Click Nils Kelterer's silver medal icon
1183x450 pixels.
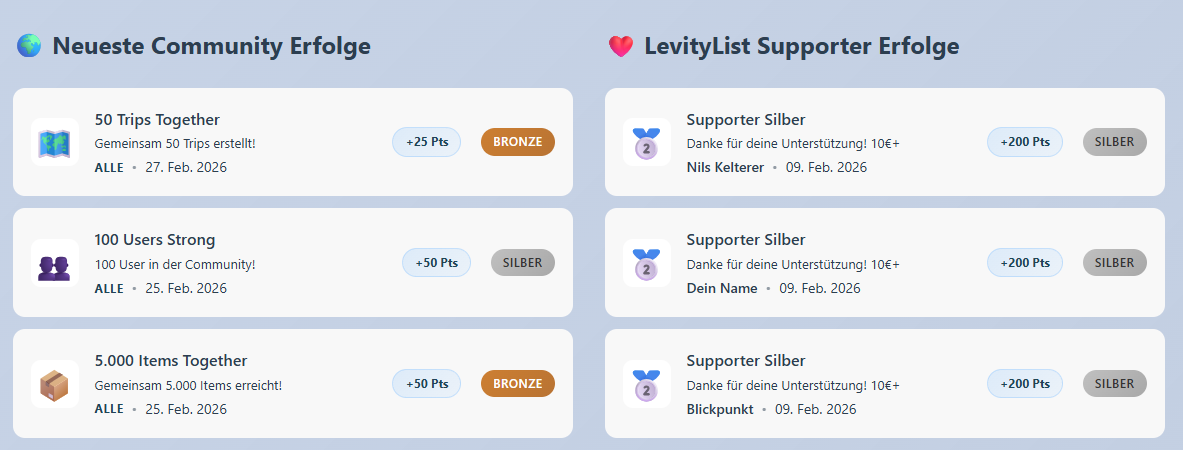[x=647, y=142]
